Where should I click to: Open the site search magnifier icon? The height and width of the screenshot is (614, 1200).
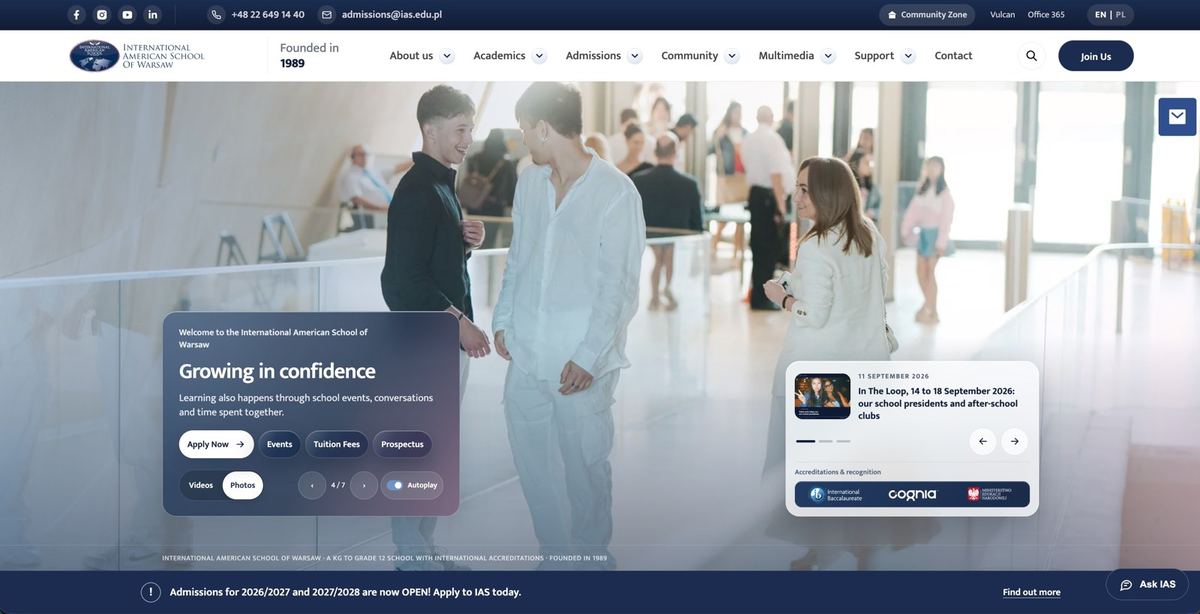(x=1032, y=56)
